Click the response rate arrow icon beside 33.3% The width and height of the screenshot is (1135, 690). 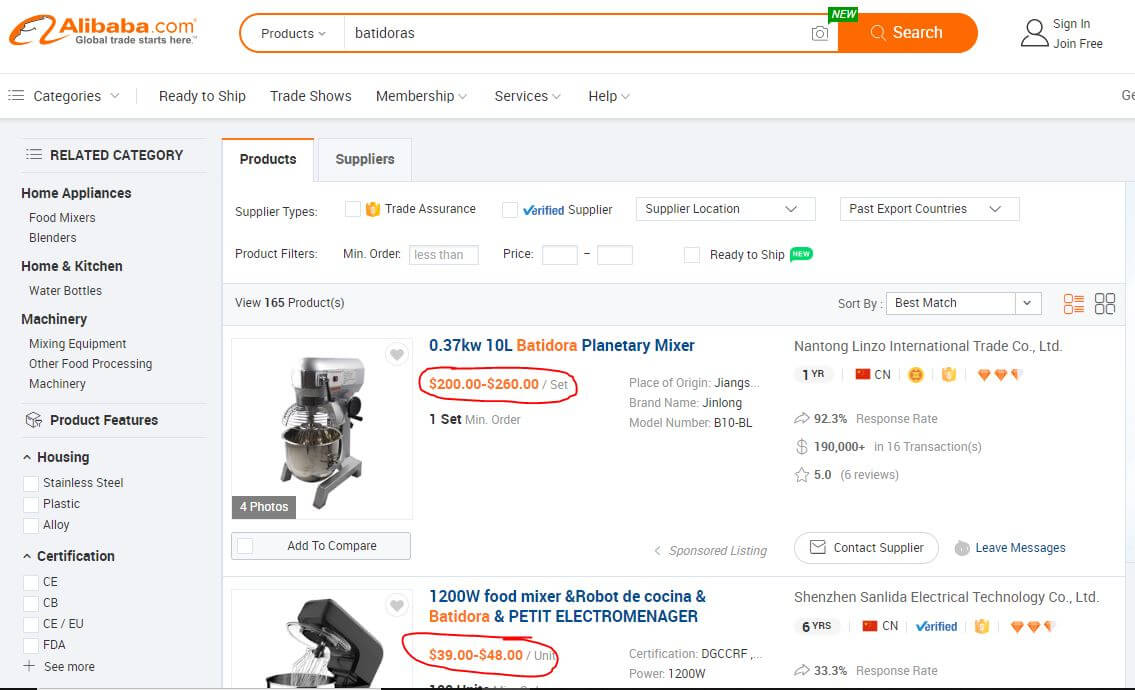802,670
